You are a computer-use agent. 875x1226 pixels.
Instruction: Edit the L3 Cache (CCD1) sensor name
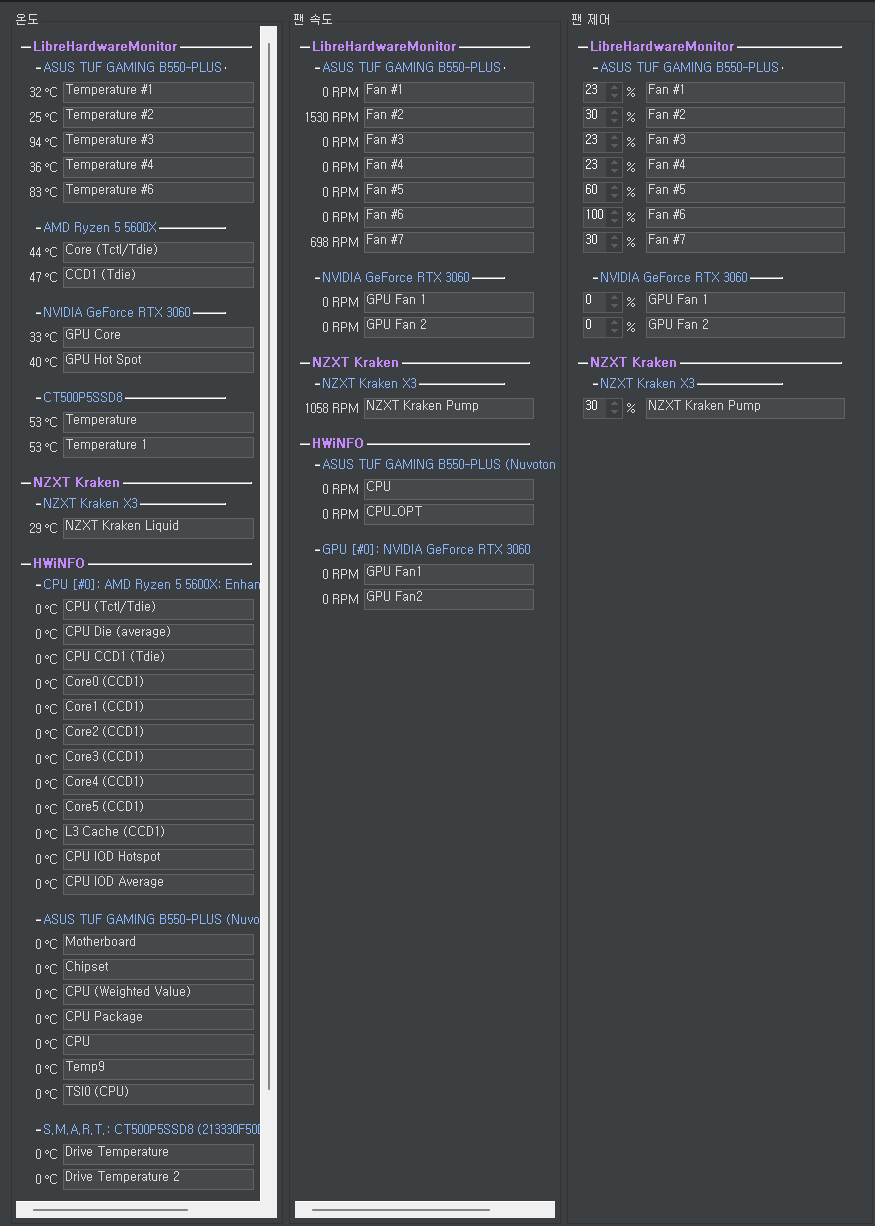[158, 834]
